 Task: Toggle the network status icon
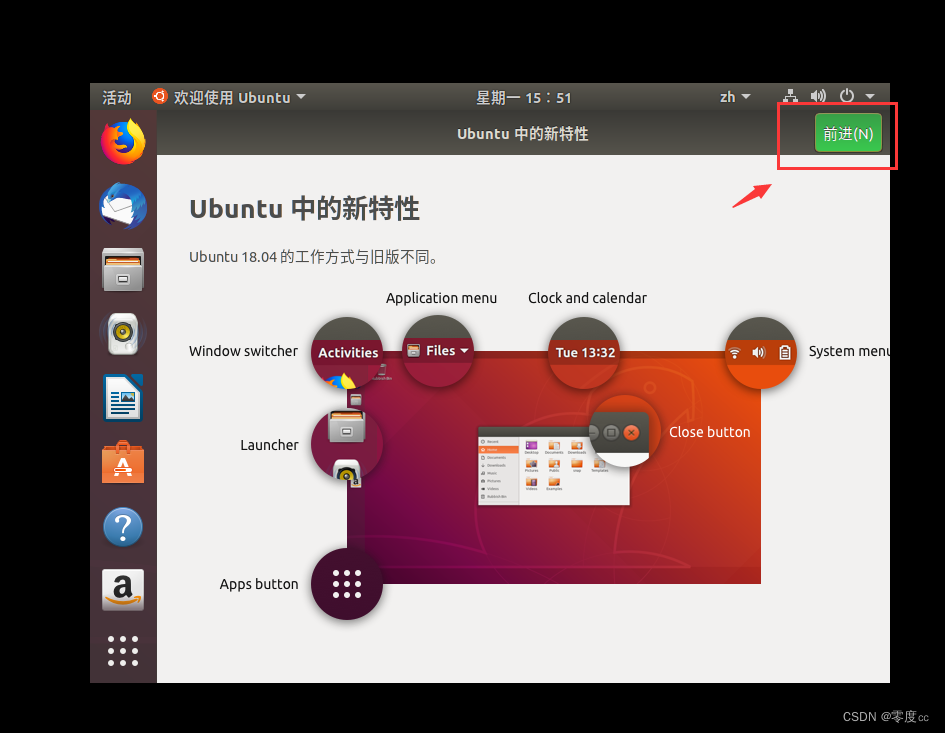[x=790, y=95]
